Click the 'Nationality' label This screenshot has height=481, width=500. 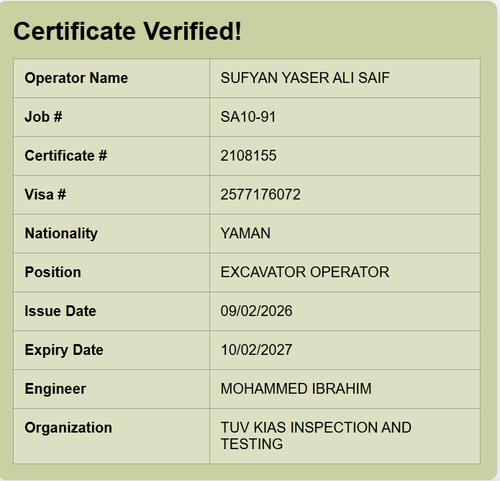[x=61, y=233]
